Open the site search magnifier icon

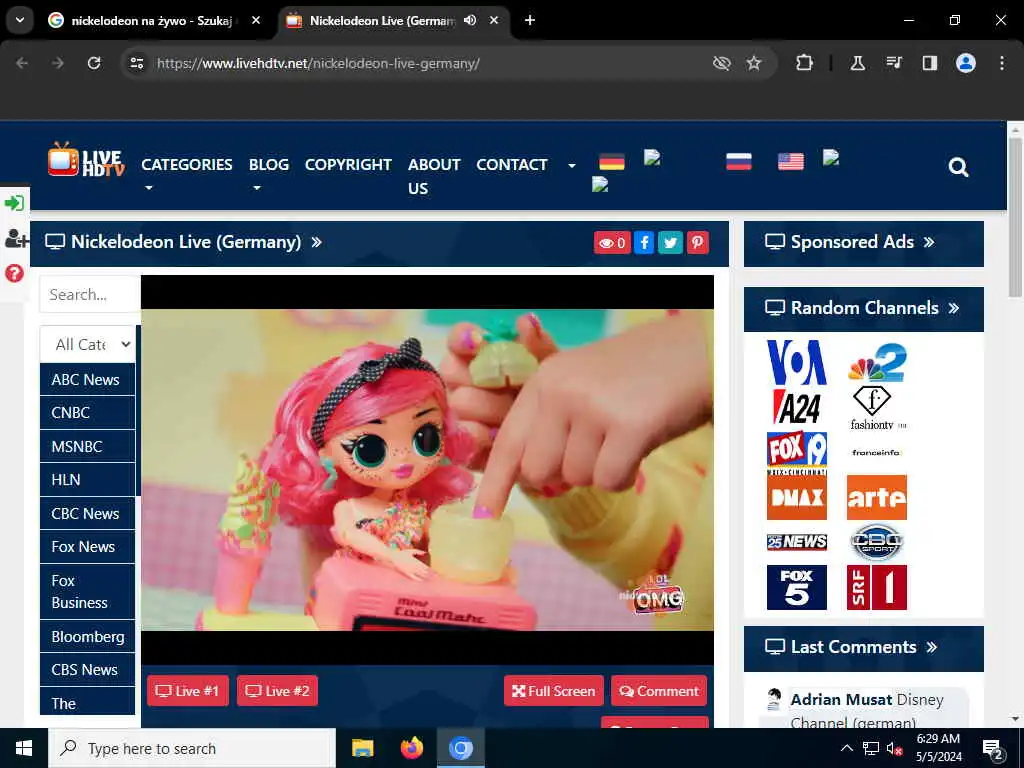coord(958,167)
